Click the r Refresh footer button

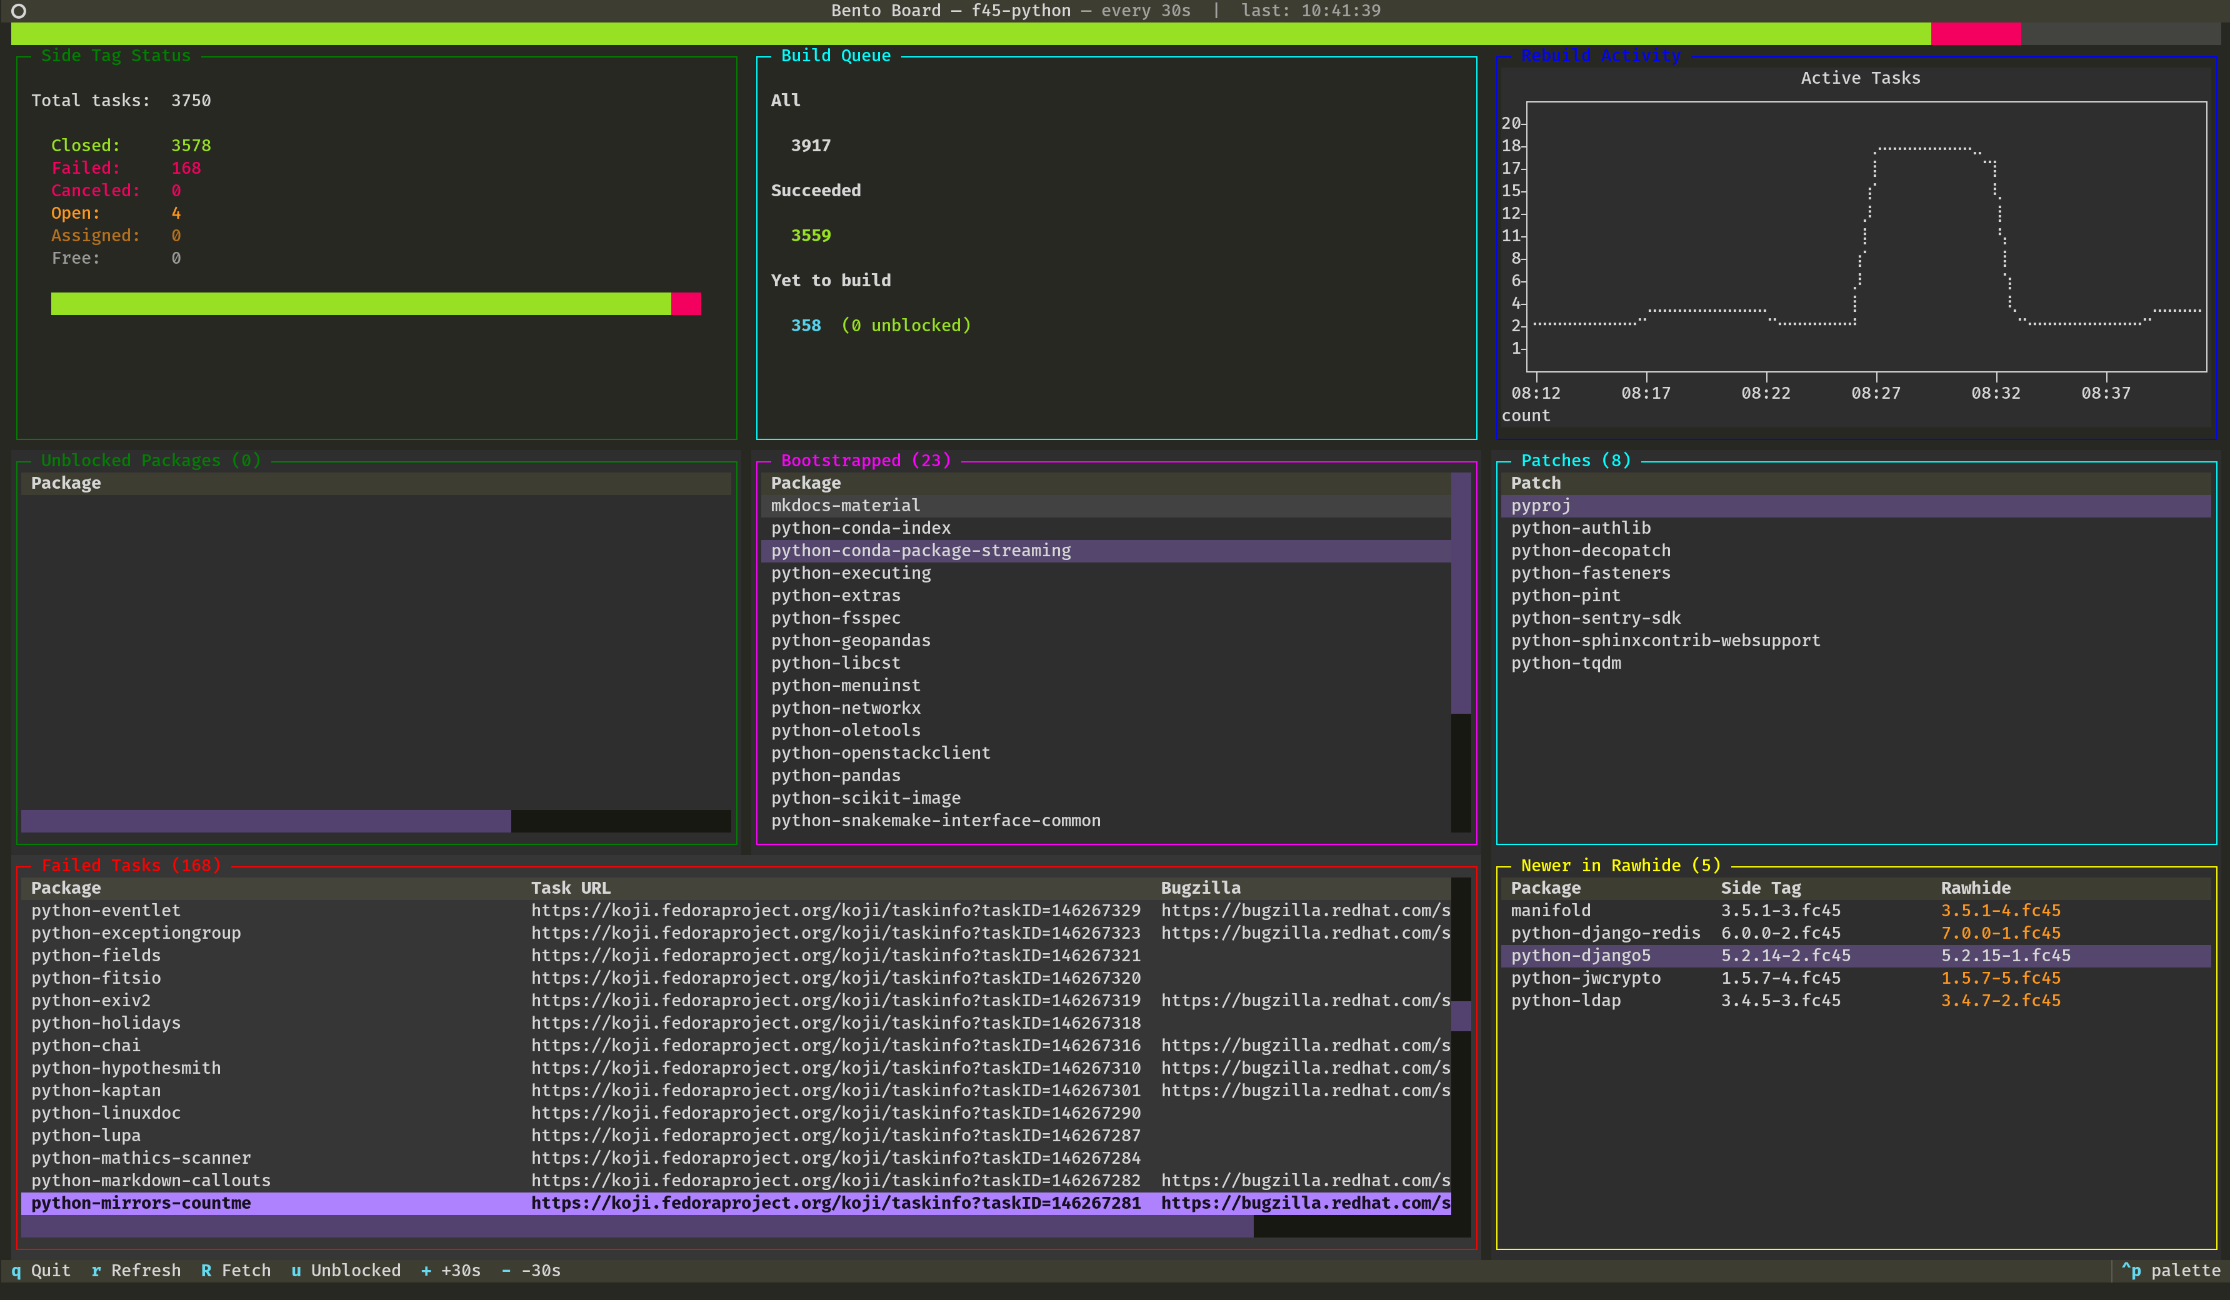136,1270
